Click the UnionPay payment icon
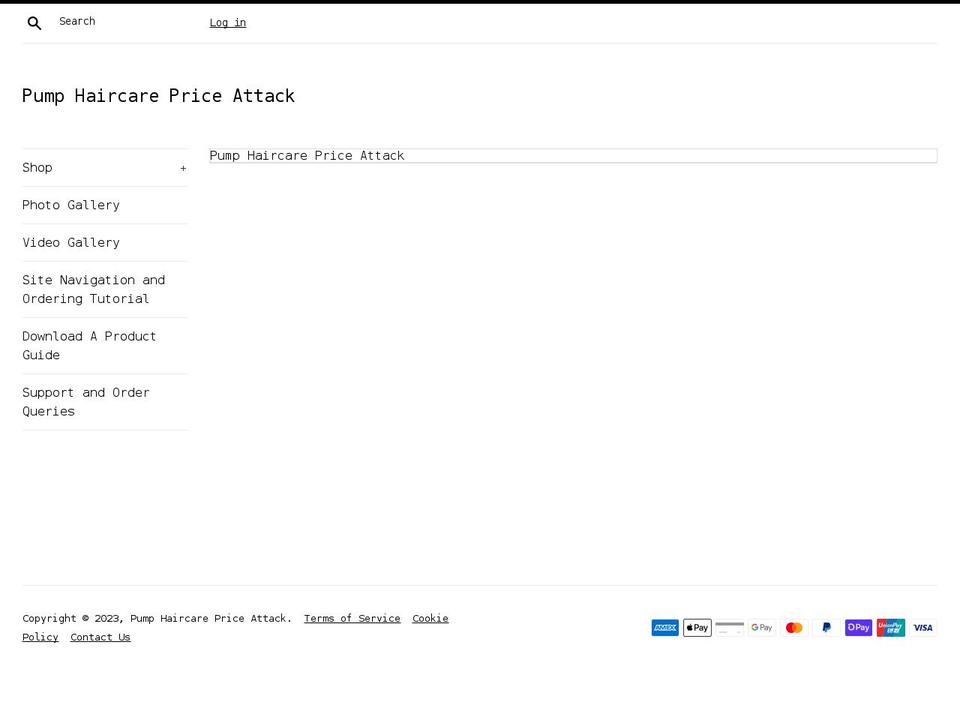960x720 pixels. coord(891,628)
